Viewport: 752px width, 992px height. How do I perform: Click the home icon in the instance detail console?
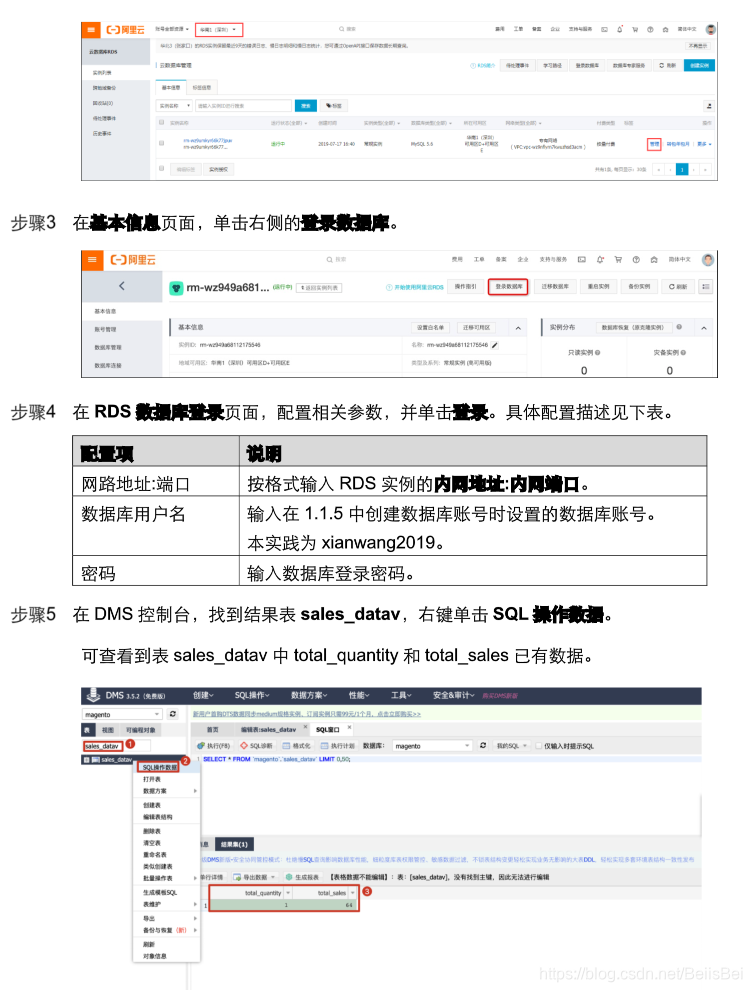pyautogui.click(x=654, y=259)
